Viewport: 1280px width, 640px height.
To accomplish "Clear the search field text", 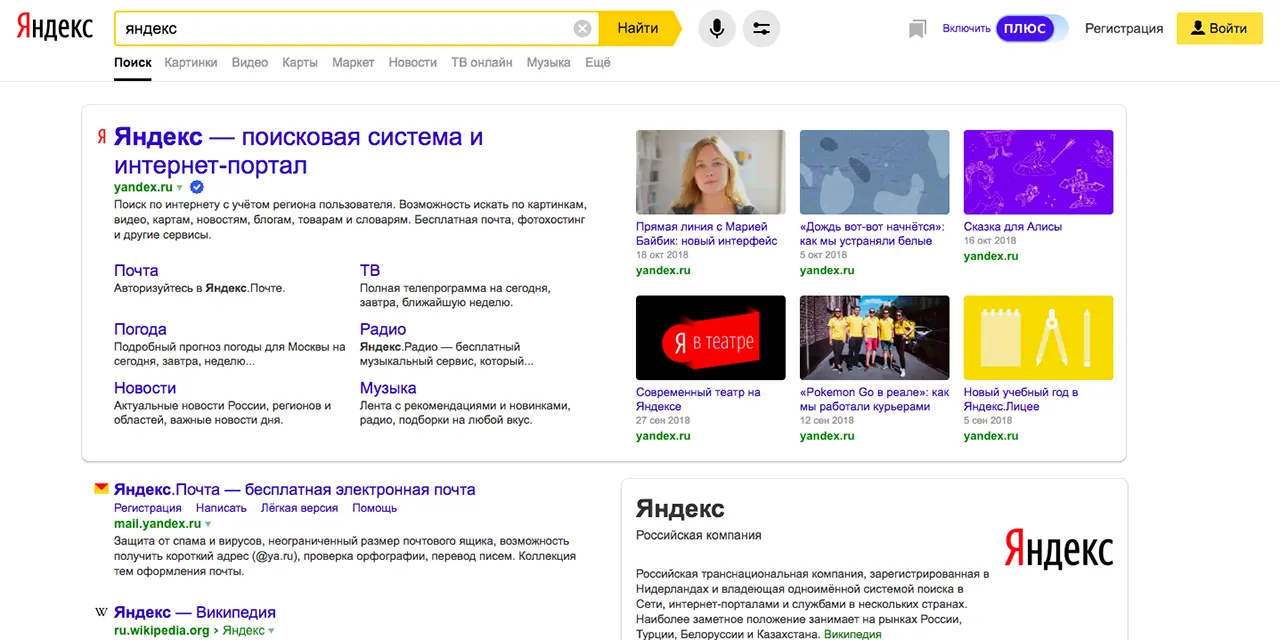I will pyautogui.click(x=582, y=29).
